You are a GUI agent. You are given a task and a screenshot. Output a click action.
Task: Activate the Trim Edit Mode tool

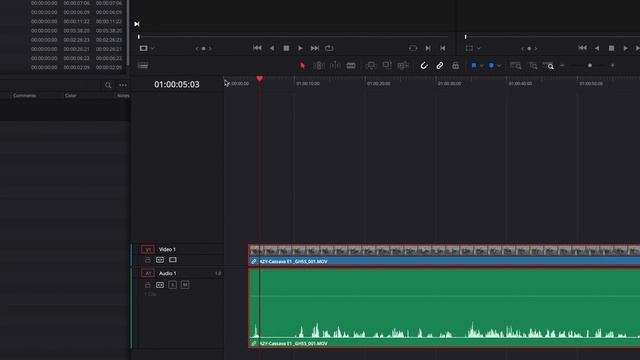(319, 66)
